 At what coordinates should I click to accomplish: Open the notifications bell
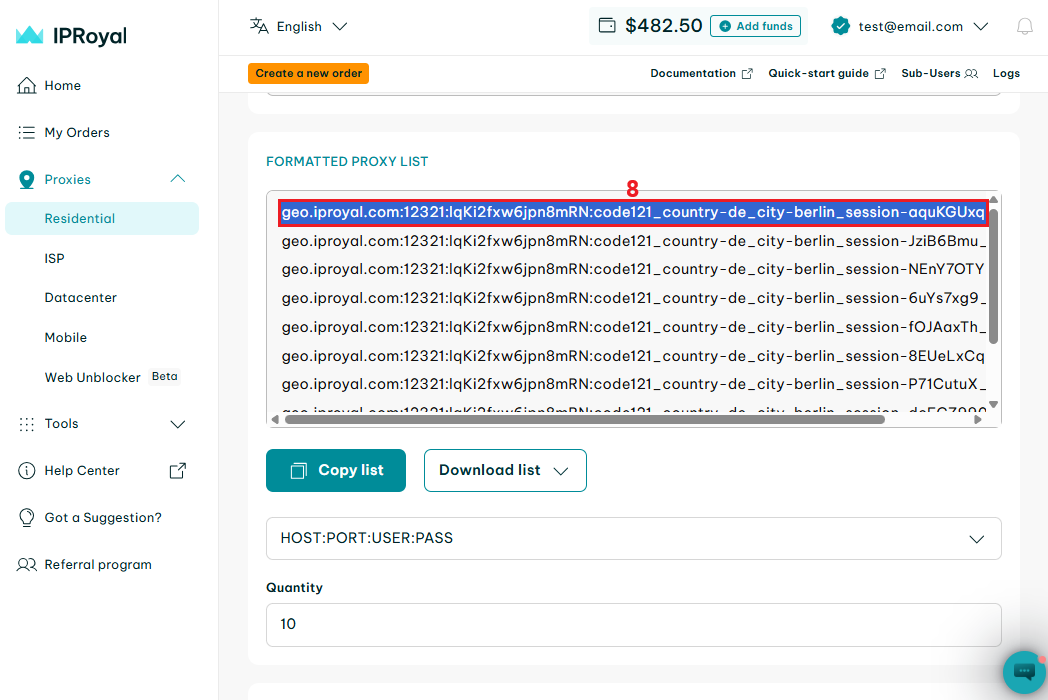(x=1025, y=26)
